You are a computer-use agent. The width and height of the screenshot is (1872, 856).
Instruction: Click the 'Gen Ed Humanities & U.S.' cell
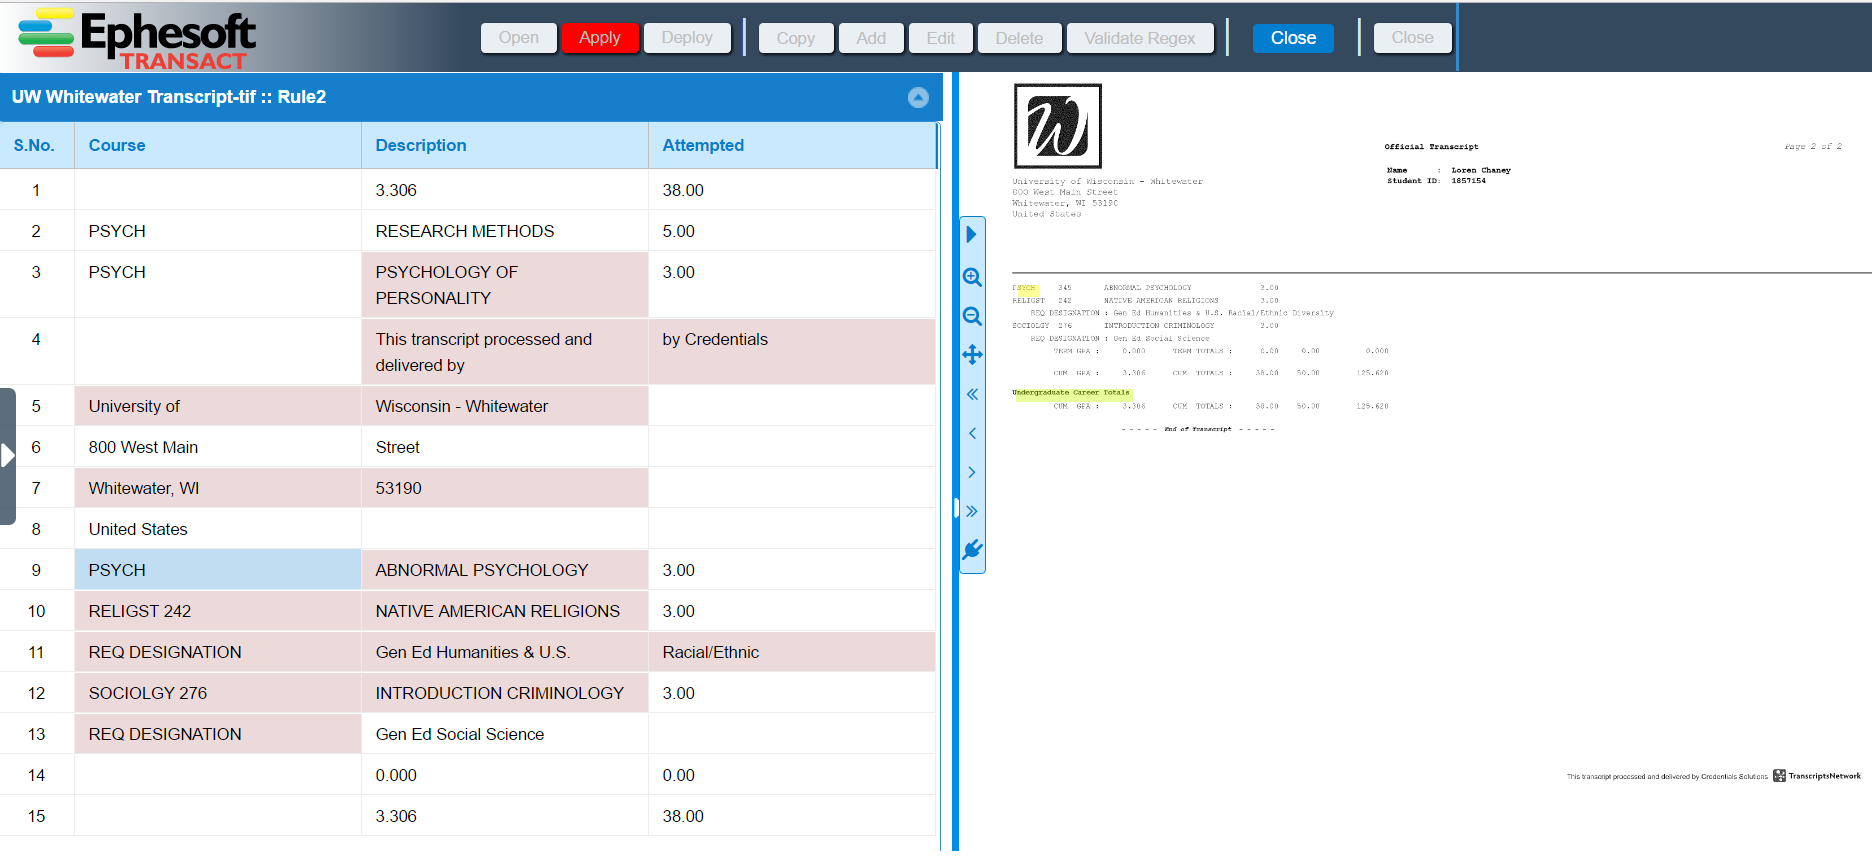[x=505, y=652]
